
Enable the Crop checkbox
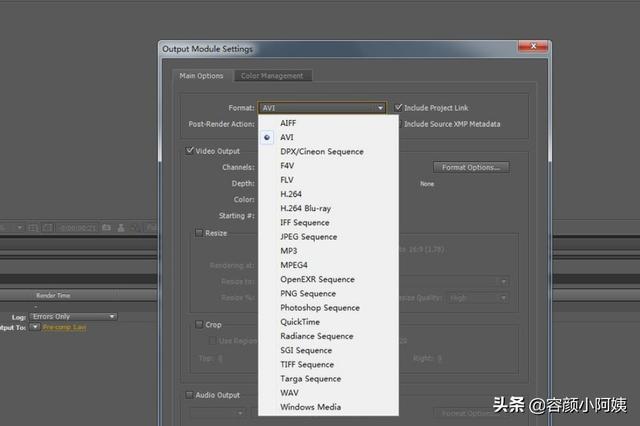[198, 324]
